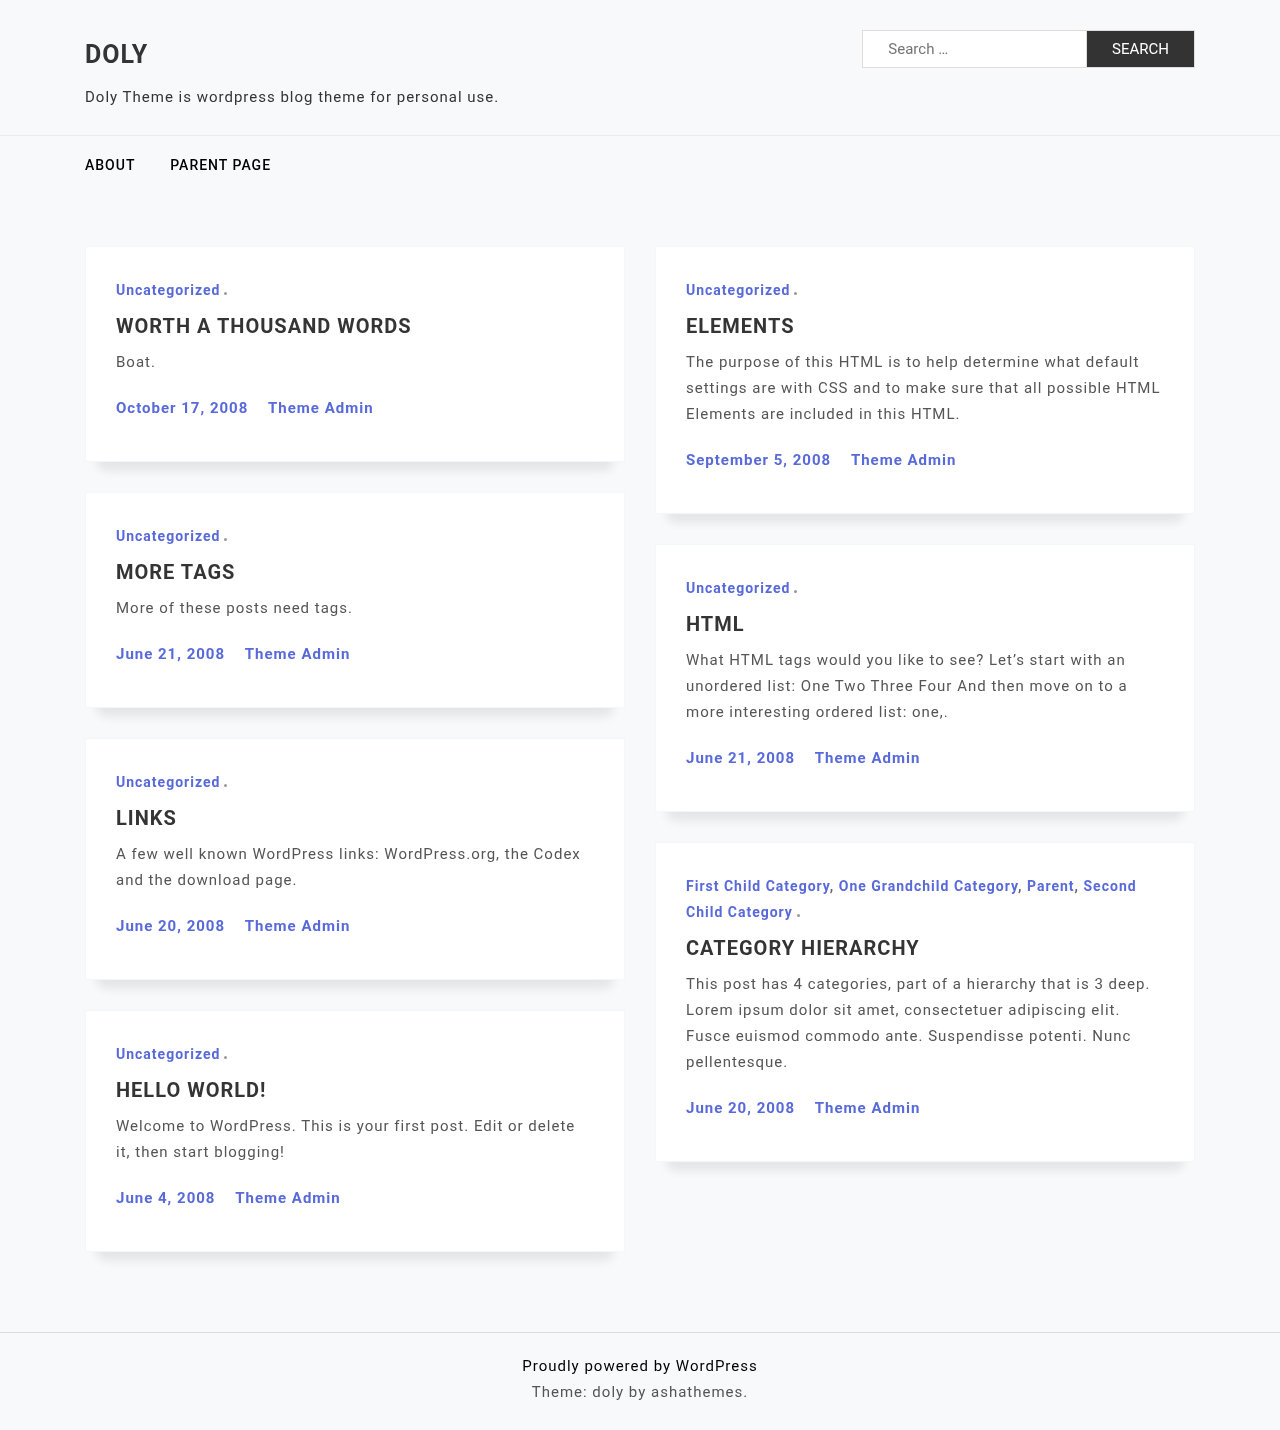
Task: Click the 'Boat.' excerpt text
Action: pos(135,362)
